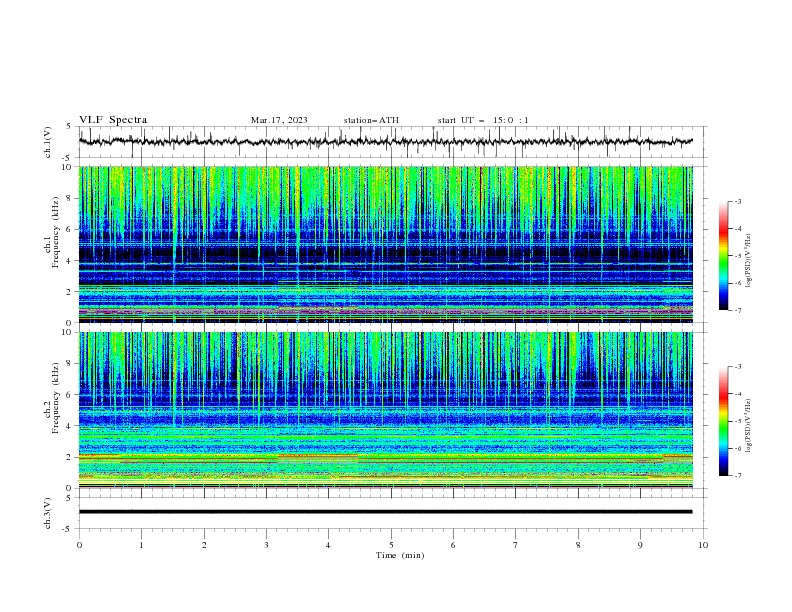
Task: Click the time axis tick label '3'
Action: 266,545
